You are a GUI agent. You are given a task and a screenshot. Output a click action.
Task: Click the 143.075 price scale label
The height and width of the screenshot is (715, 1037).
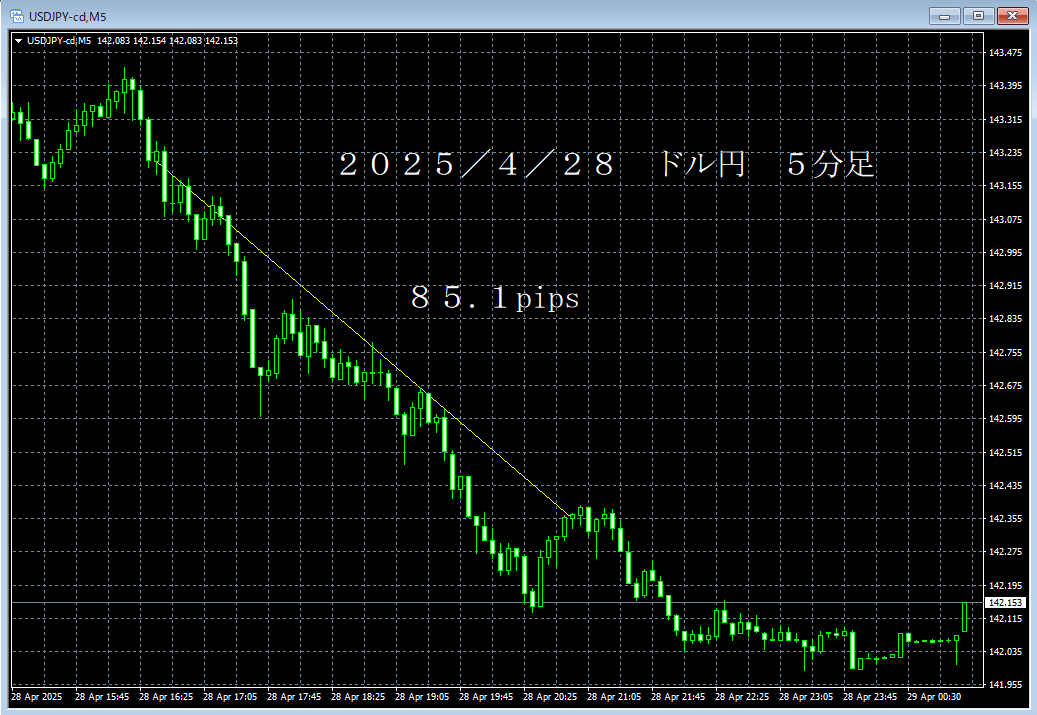pos(1005,220)
